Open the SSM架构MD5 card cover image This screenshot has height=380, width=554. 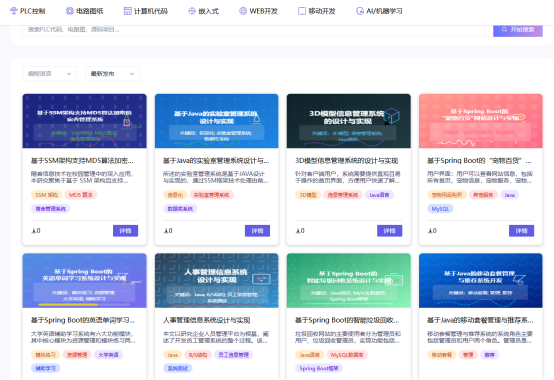[x=84, y=121]
